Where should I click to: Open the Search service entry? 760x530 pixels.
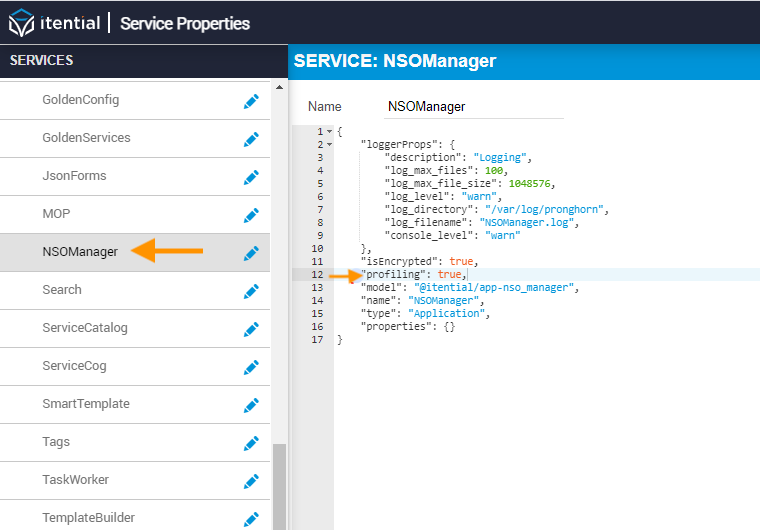135,290
